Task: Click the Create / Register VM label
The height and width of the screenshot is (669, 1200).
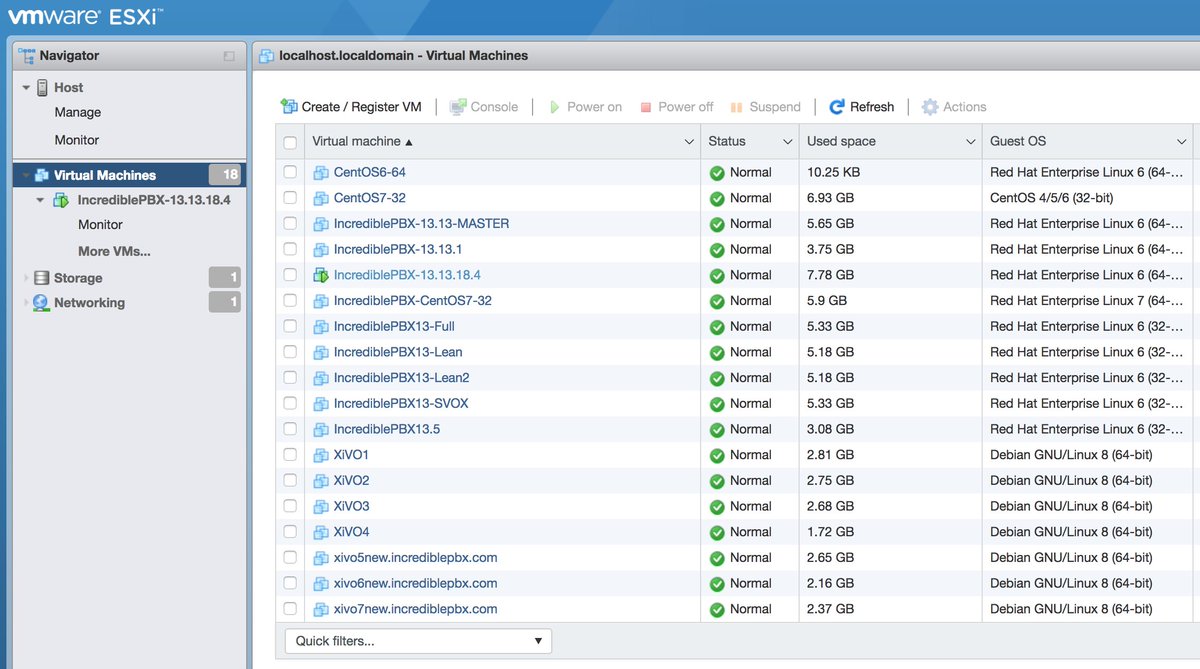Action: click(362, 107)
